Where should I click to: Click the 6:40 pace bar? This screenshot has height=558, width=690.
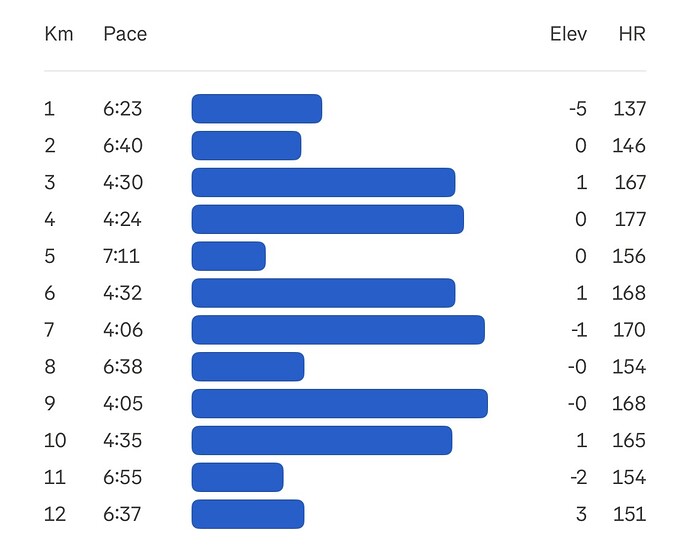[246, 146]
